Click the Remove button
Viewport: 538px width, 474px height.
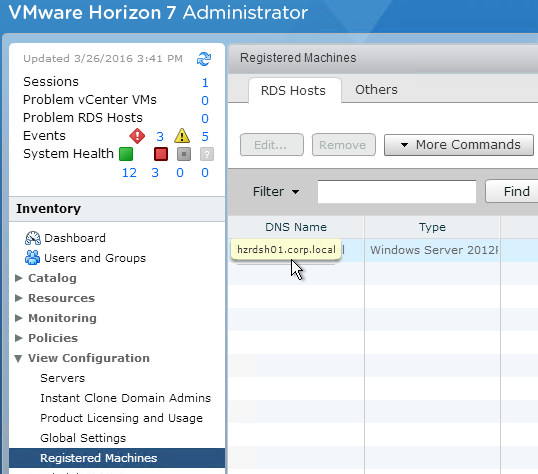click(x=343, y=145)
